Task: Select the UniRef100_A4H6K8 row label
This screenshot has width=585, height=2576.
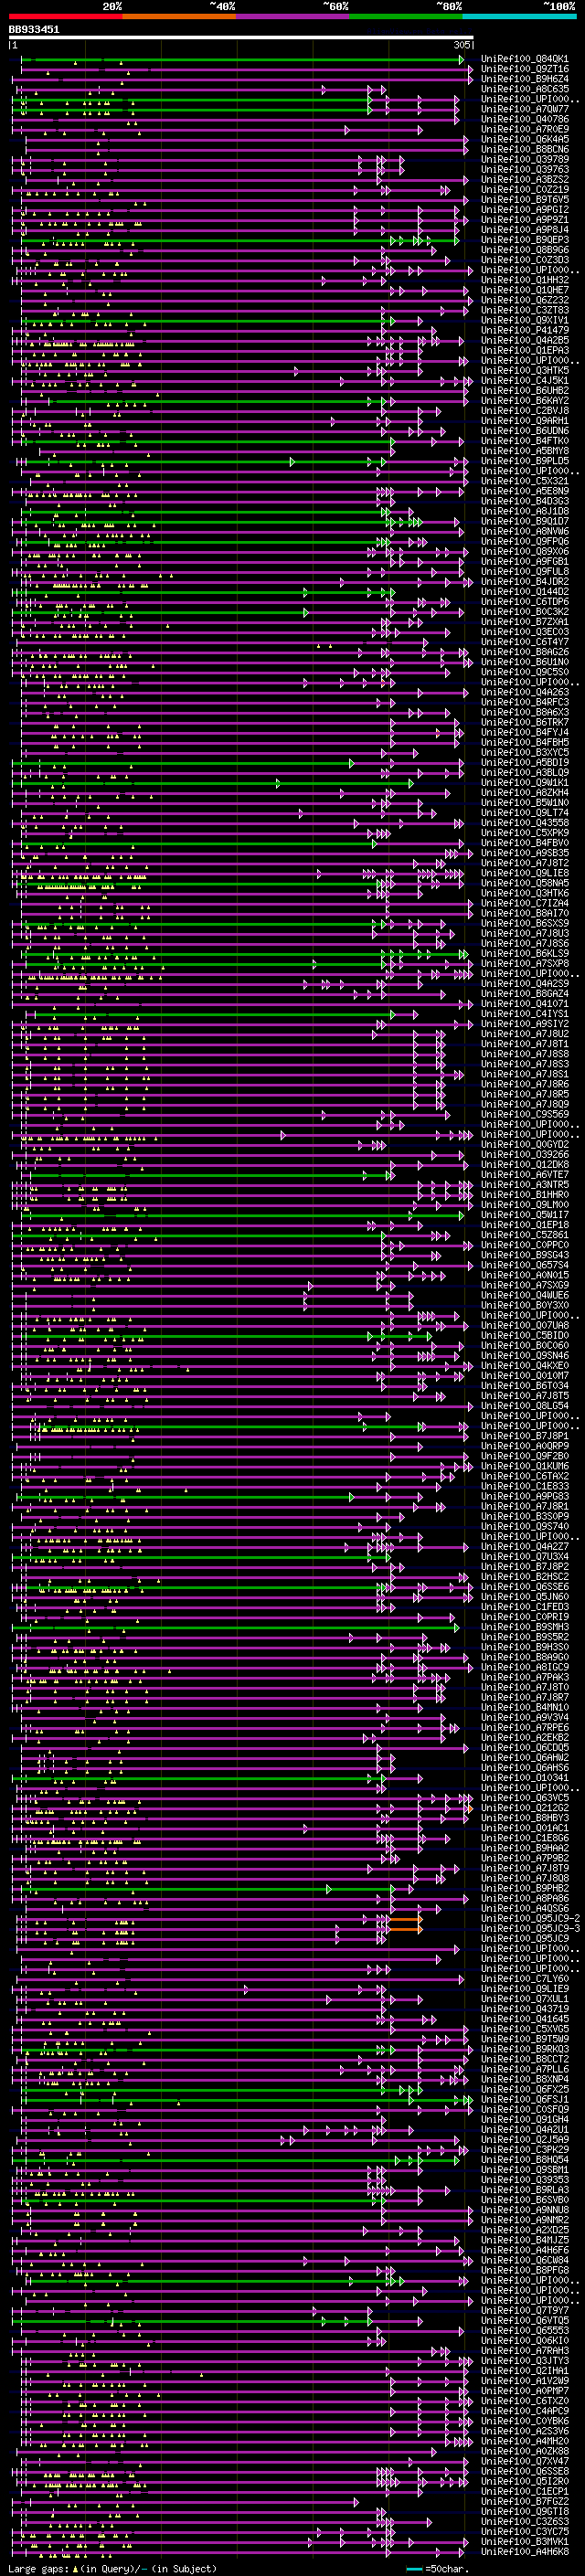Action: pos(525,2552)
